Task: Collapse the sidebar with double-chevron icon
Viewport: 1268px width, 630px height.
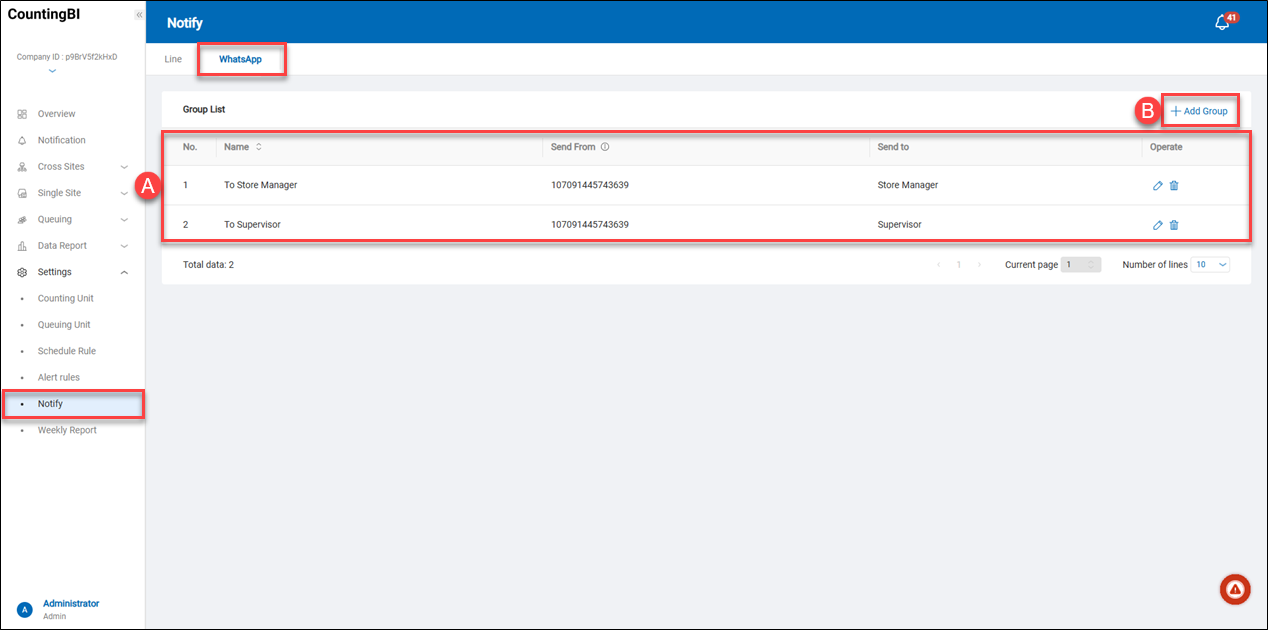Action: click(138, 15)
